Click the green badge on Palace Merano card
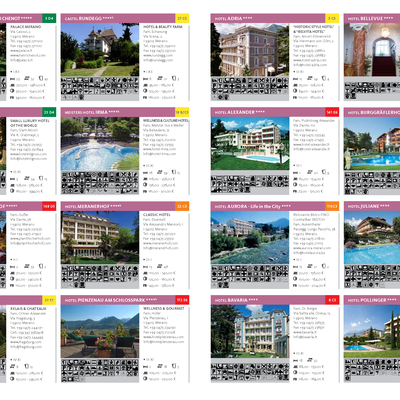Image resolution: width=400 pixels, height=400 pixels. (49, 18)
